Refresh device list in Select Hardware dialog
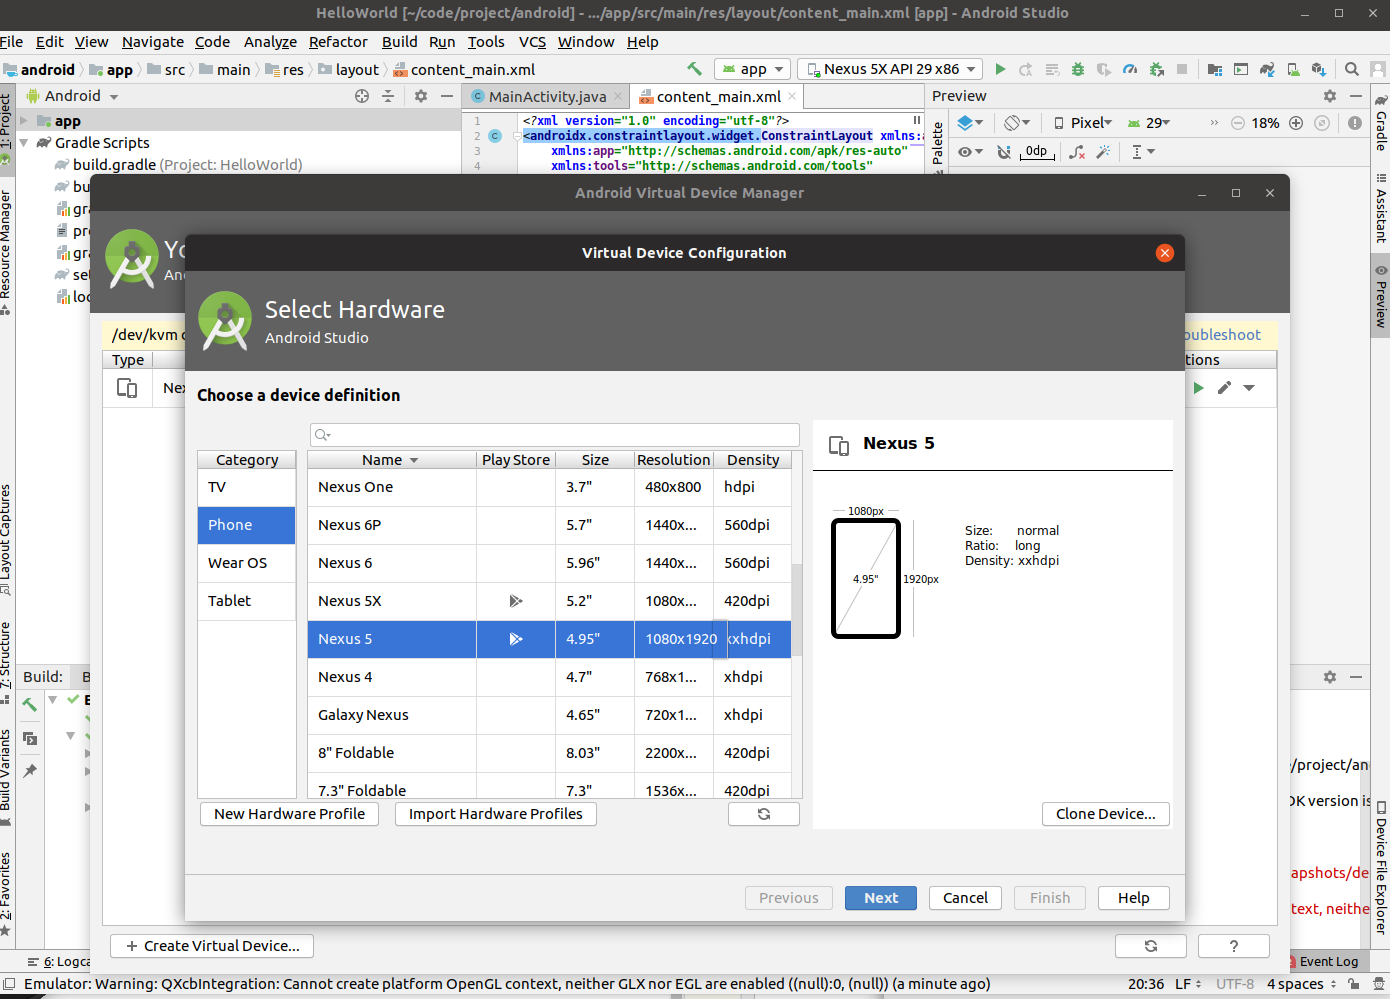 764,814
